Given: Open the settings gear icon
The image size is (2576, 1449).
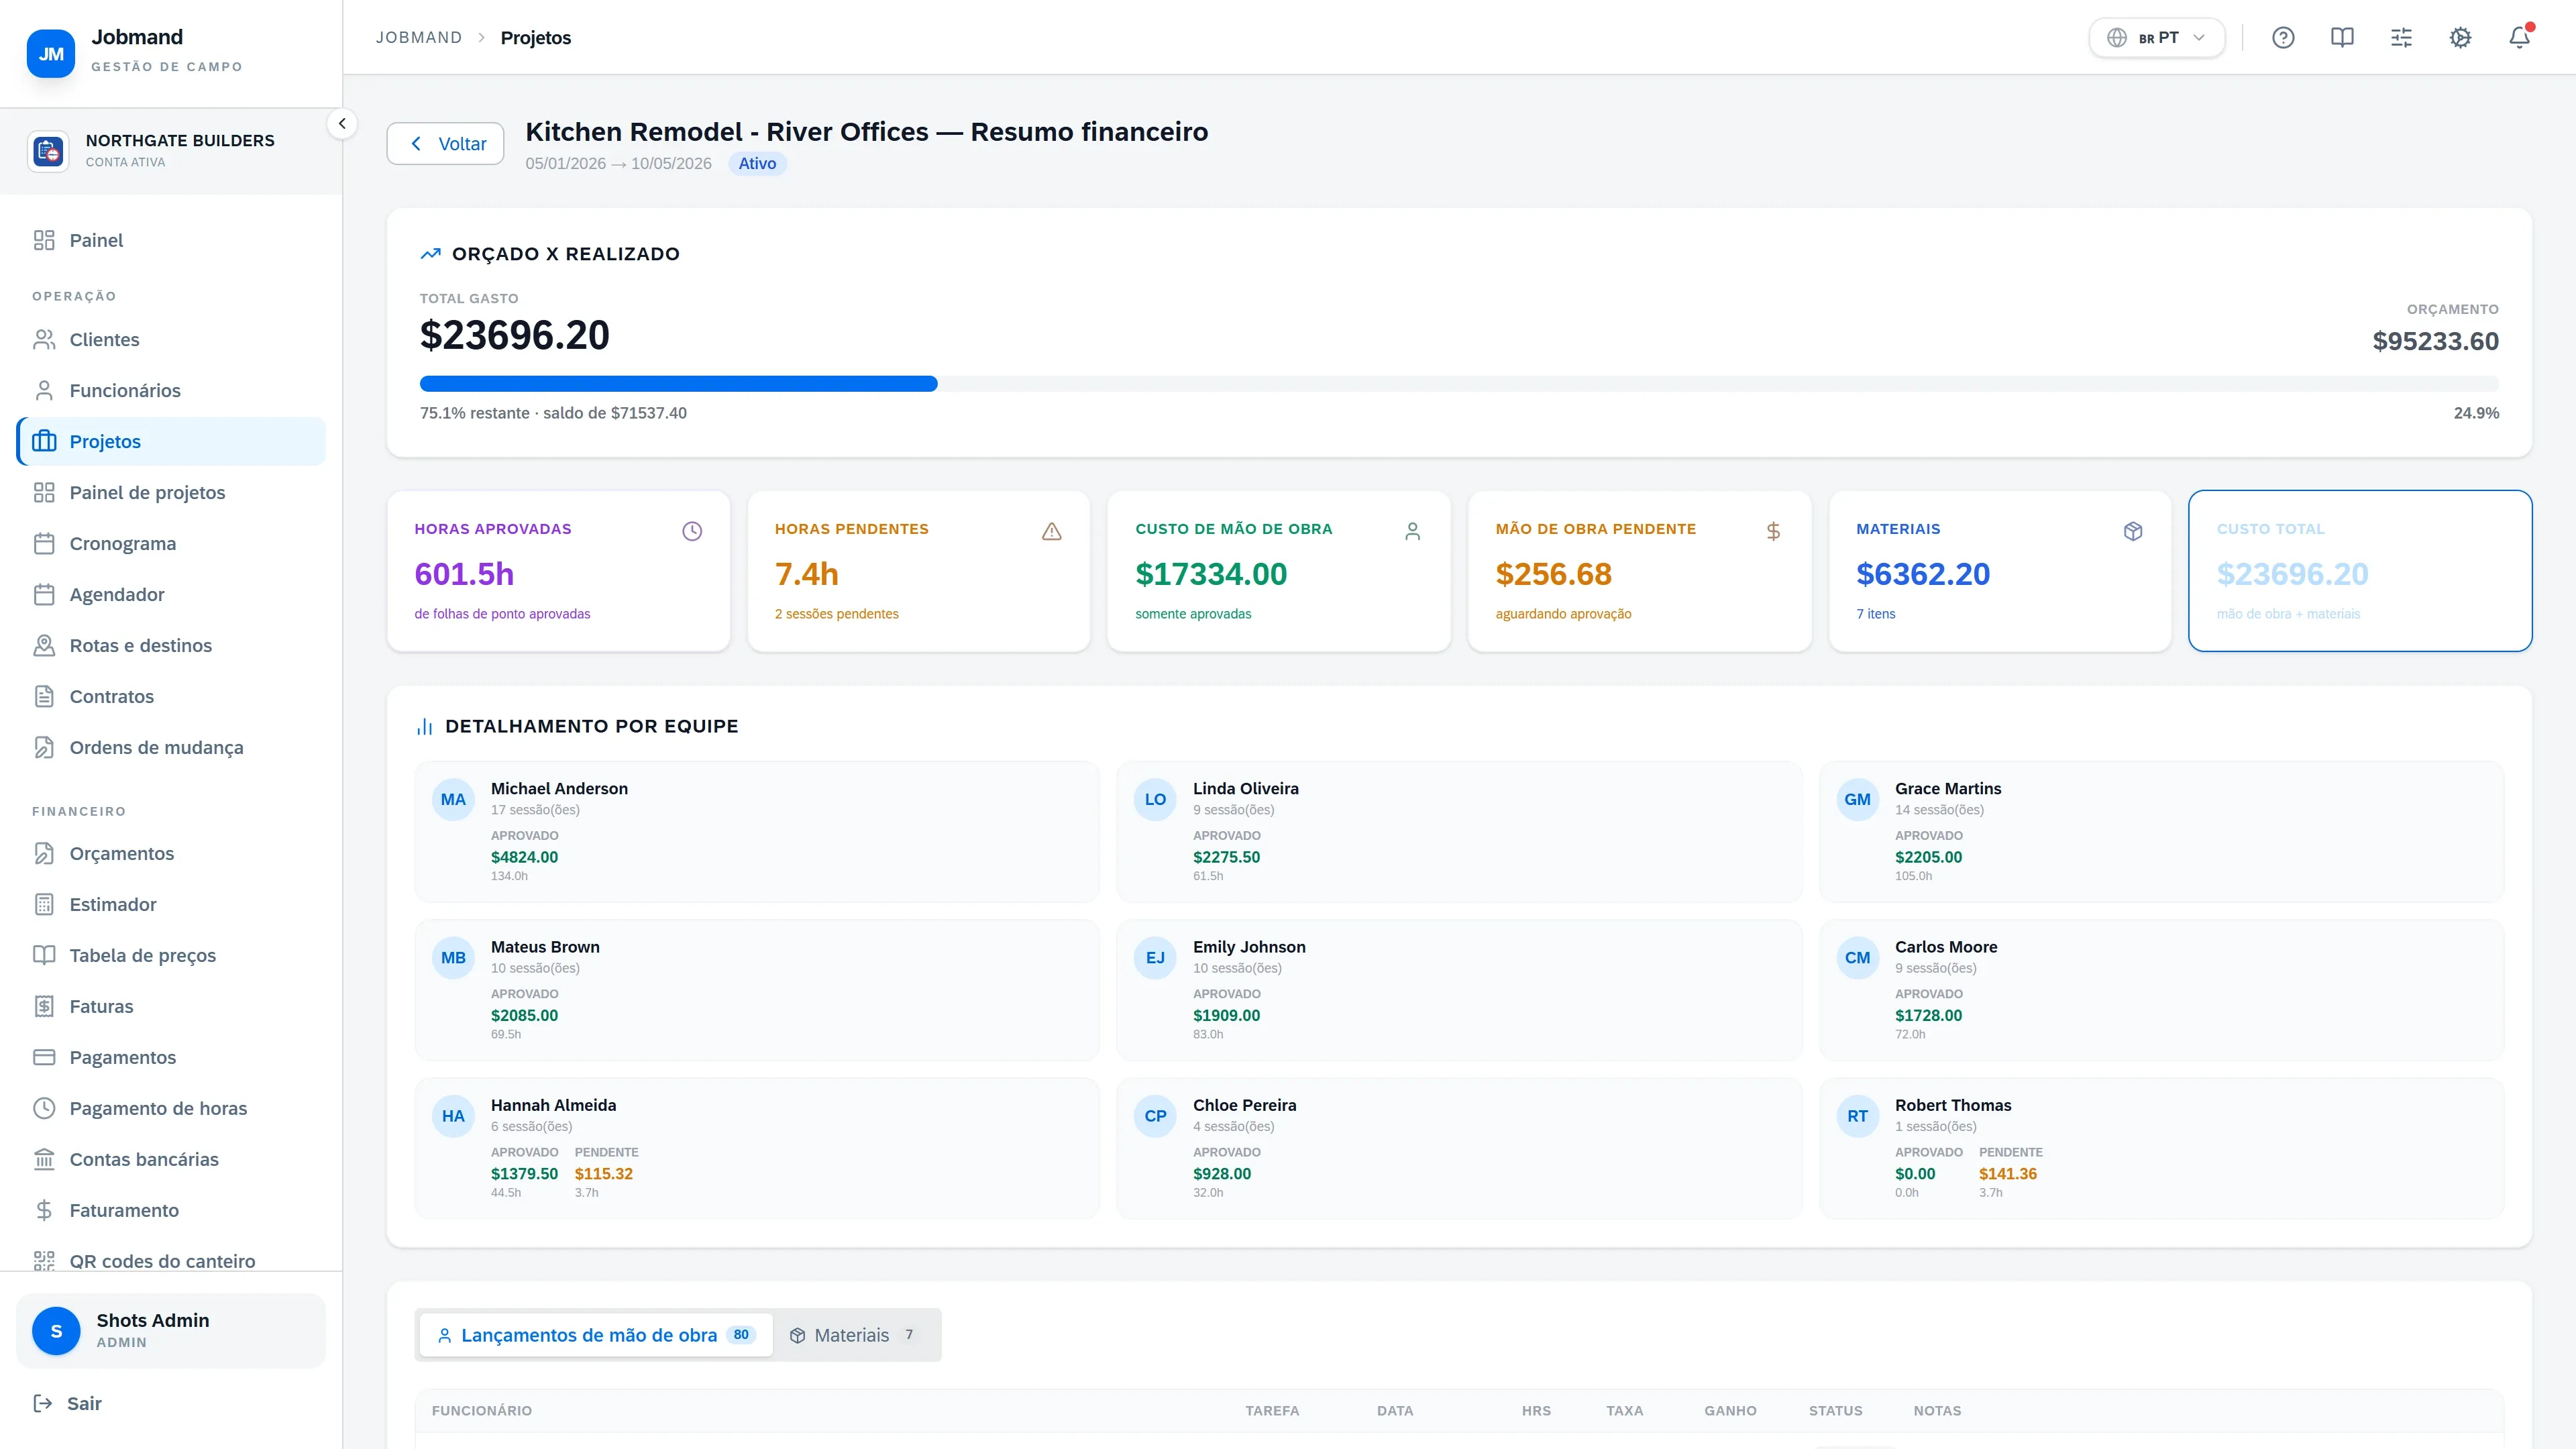Looking at the screenshot, I should pos(2460,38).
